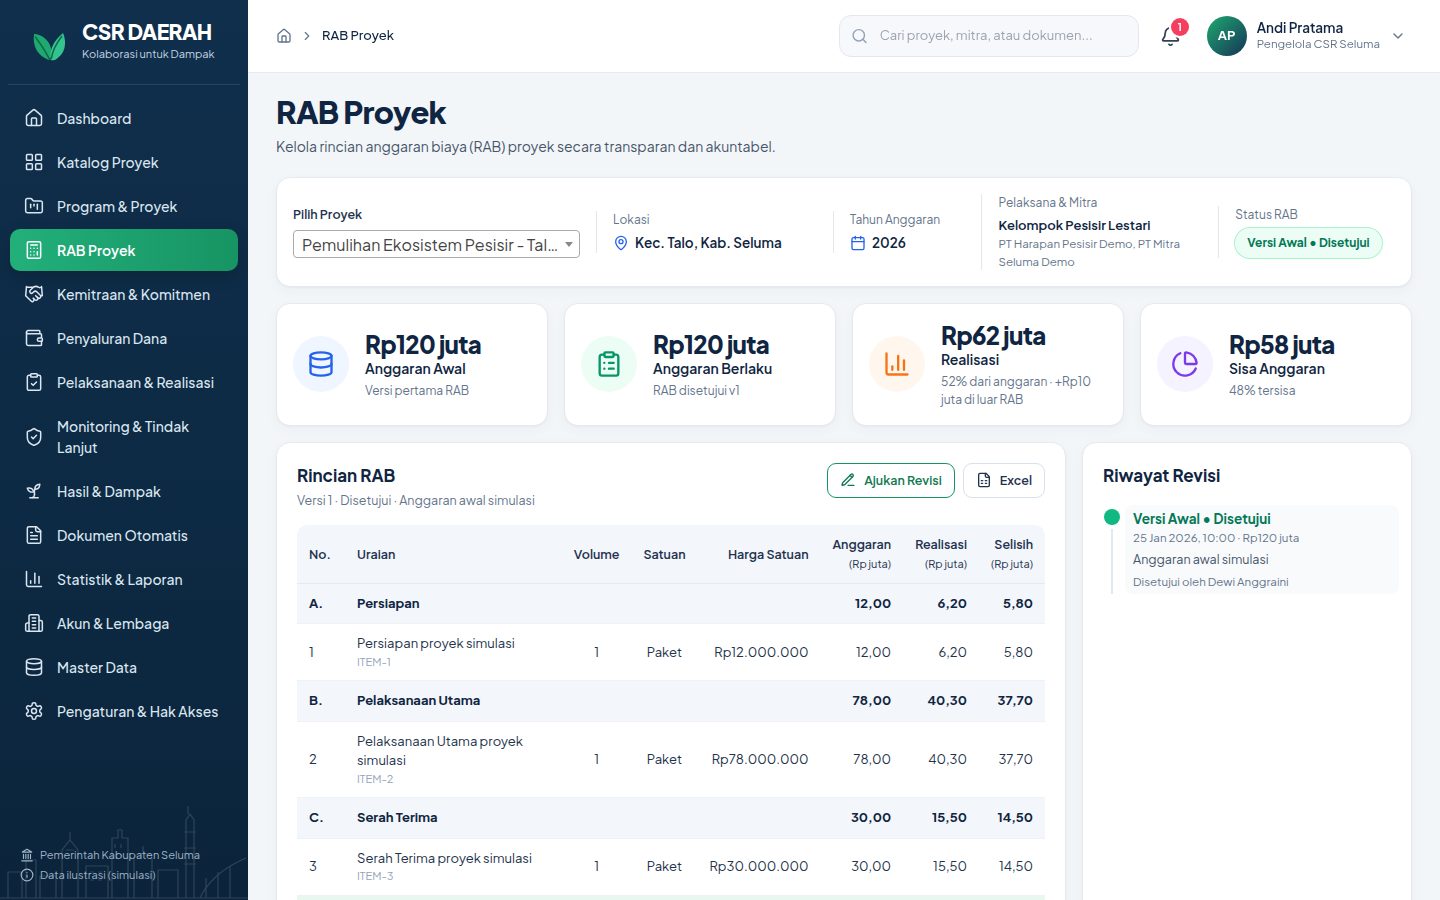Click the Dashboard home icon in sidebar
The image size is (1440, 900).
[34, 118]
